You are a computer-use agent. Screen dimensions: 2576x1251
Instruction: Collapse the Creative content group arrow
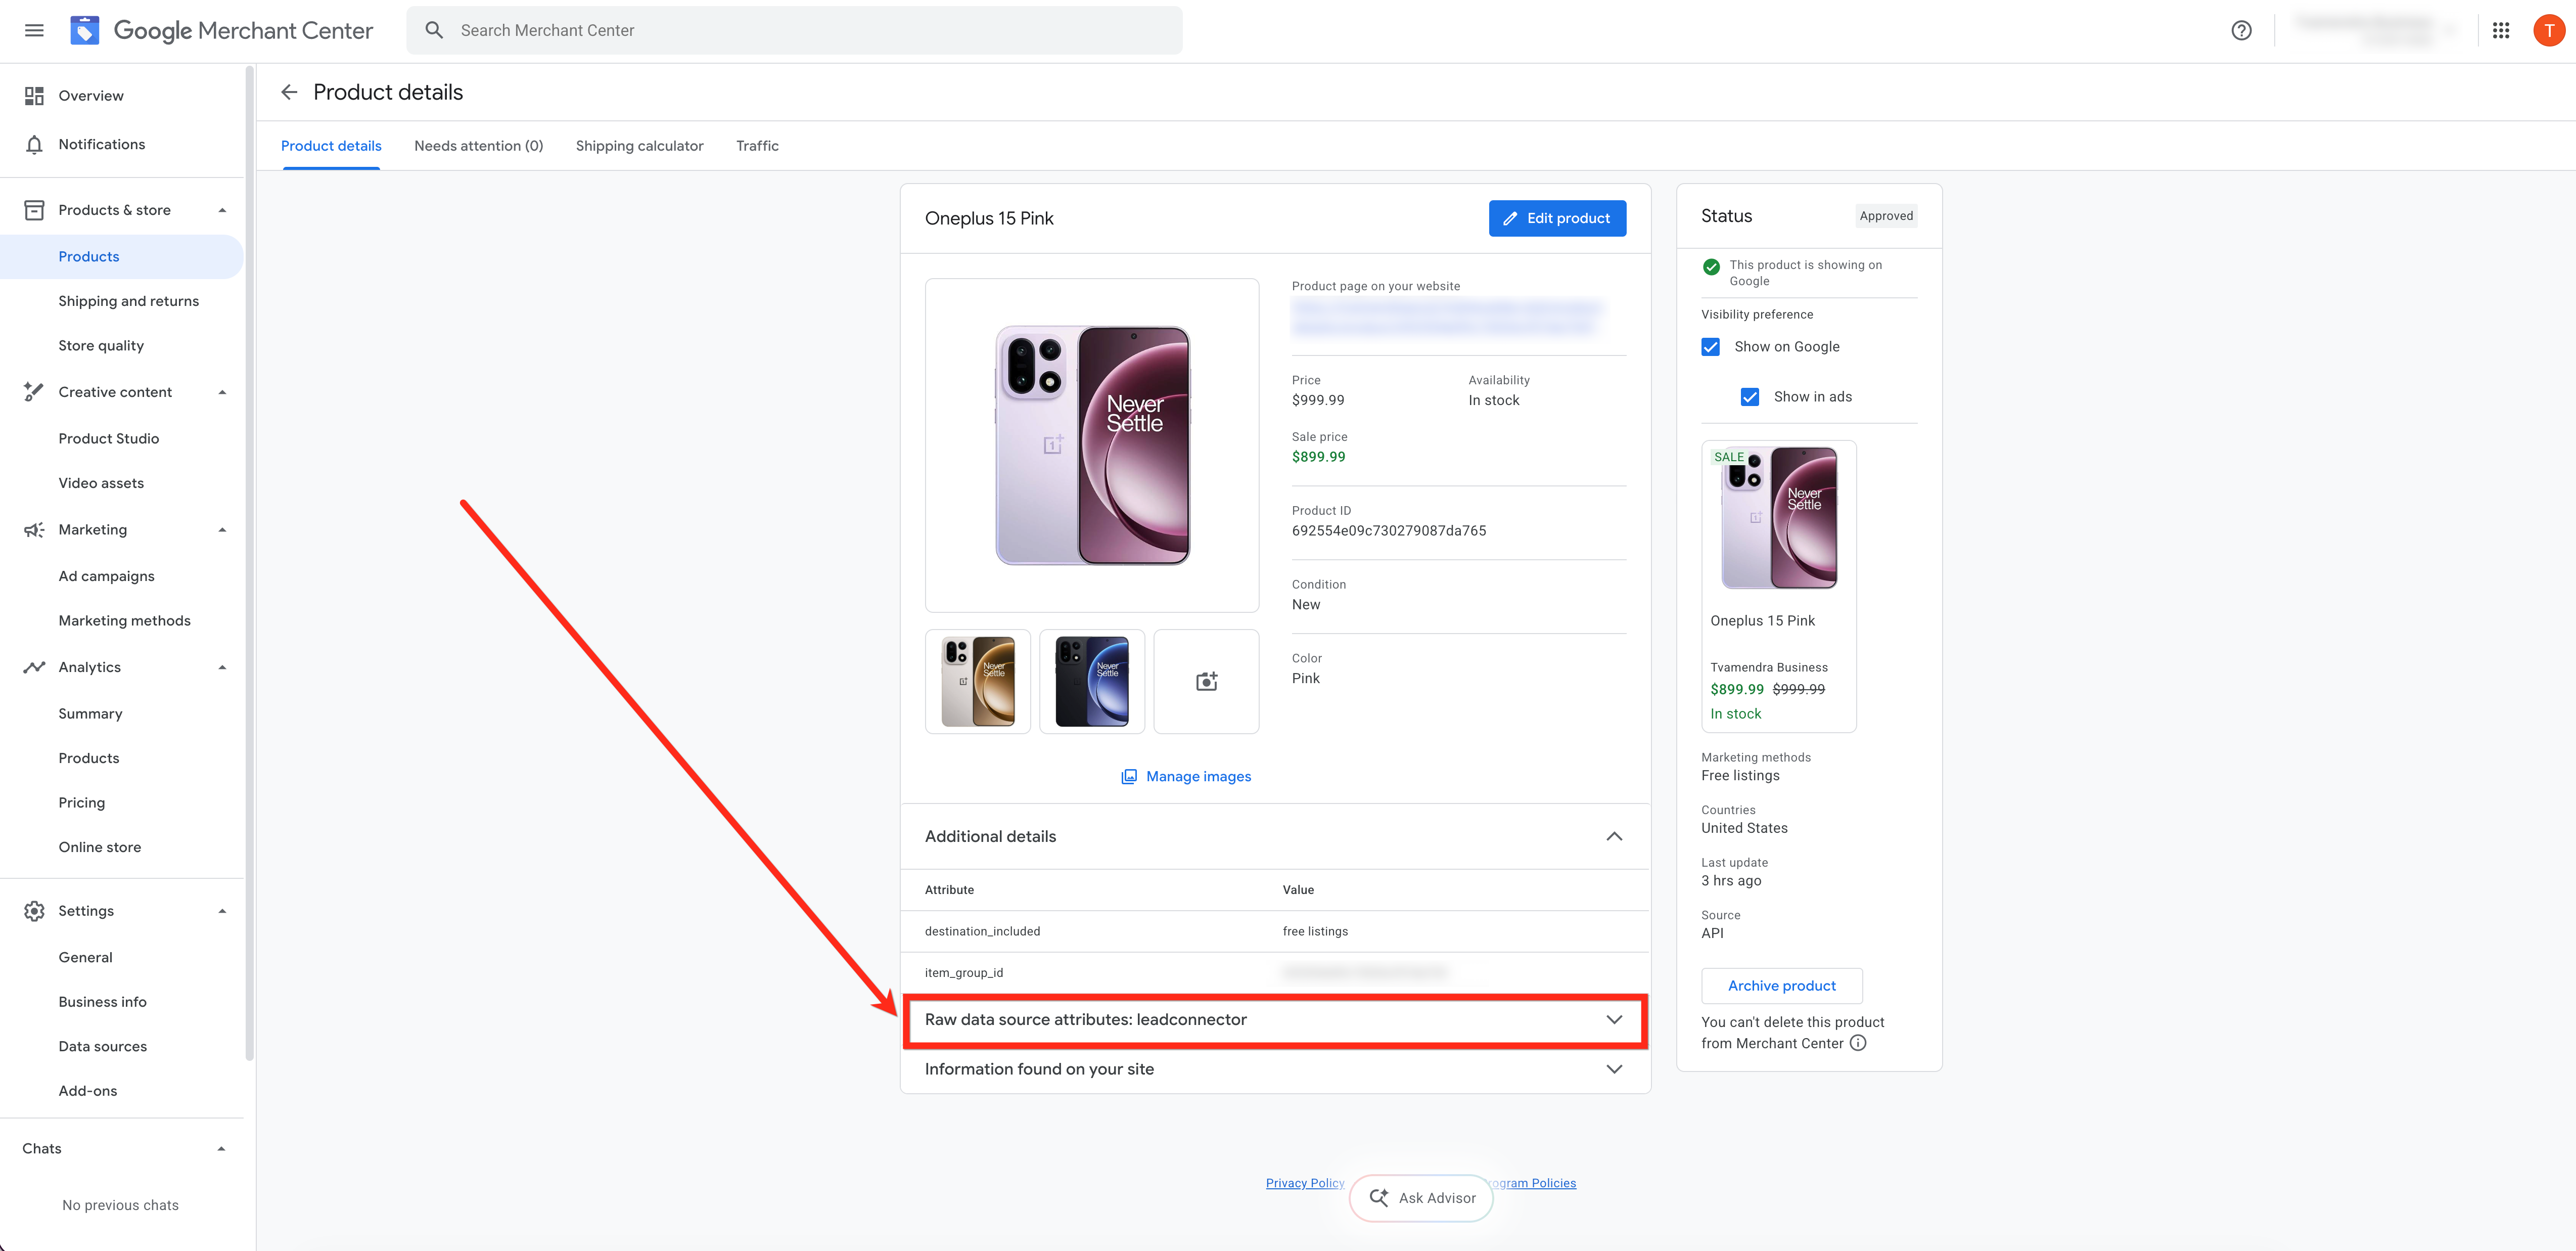(222, 392)
